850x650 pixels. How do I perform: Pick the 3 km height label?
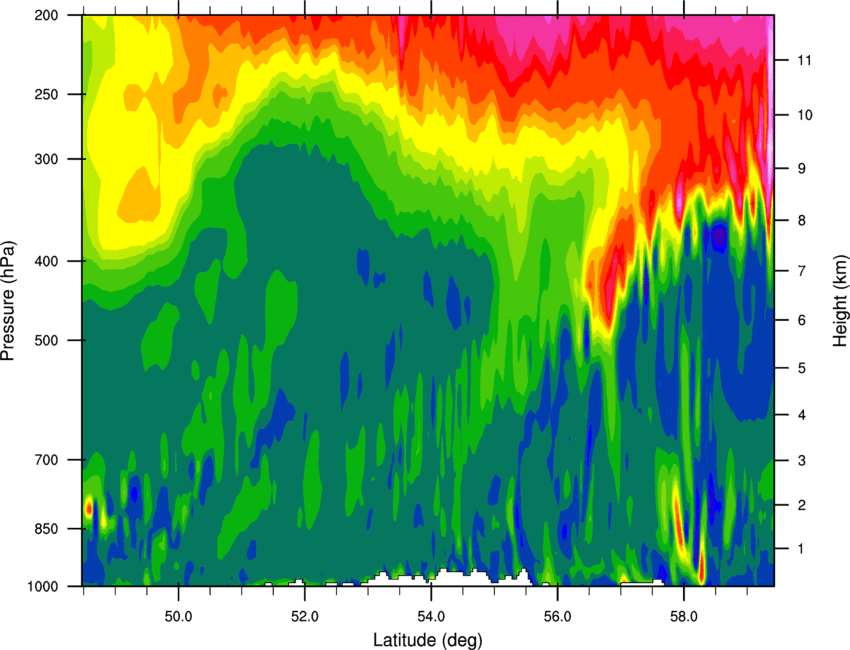(801, 460)
